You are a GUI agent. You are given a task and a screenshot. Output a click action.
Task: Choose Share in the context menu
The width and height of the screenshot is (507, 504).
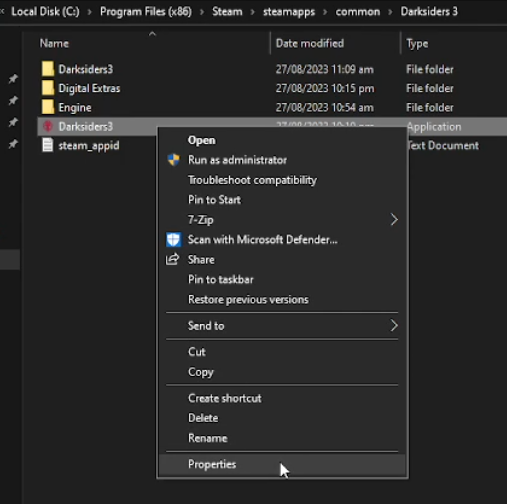coord(201,259)
